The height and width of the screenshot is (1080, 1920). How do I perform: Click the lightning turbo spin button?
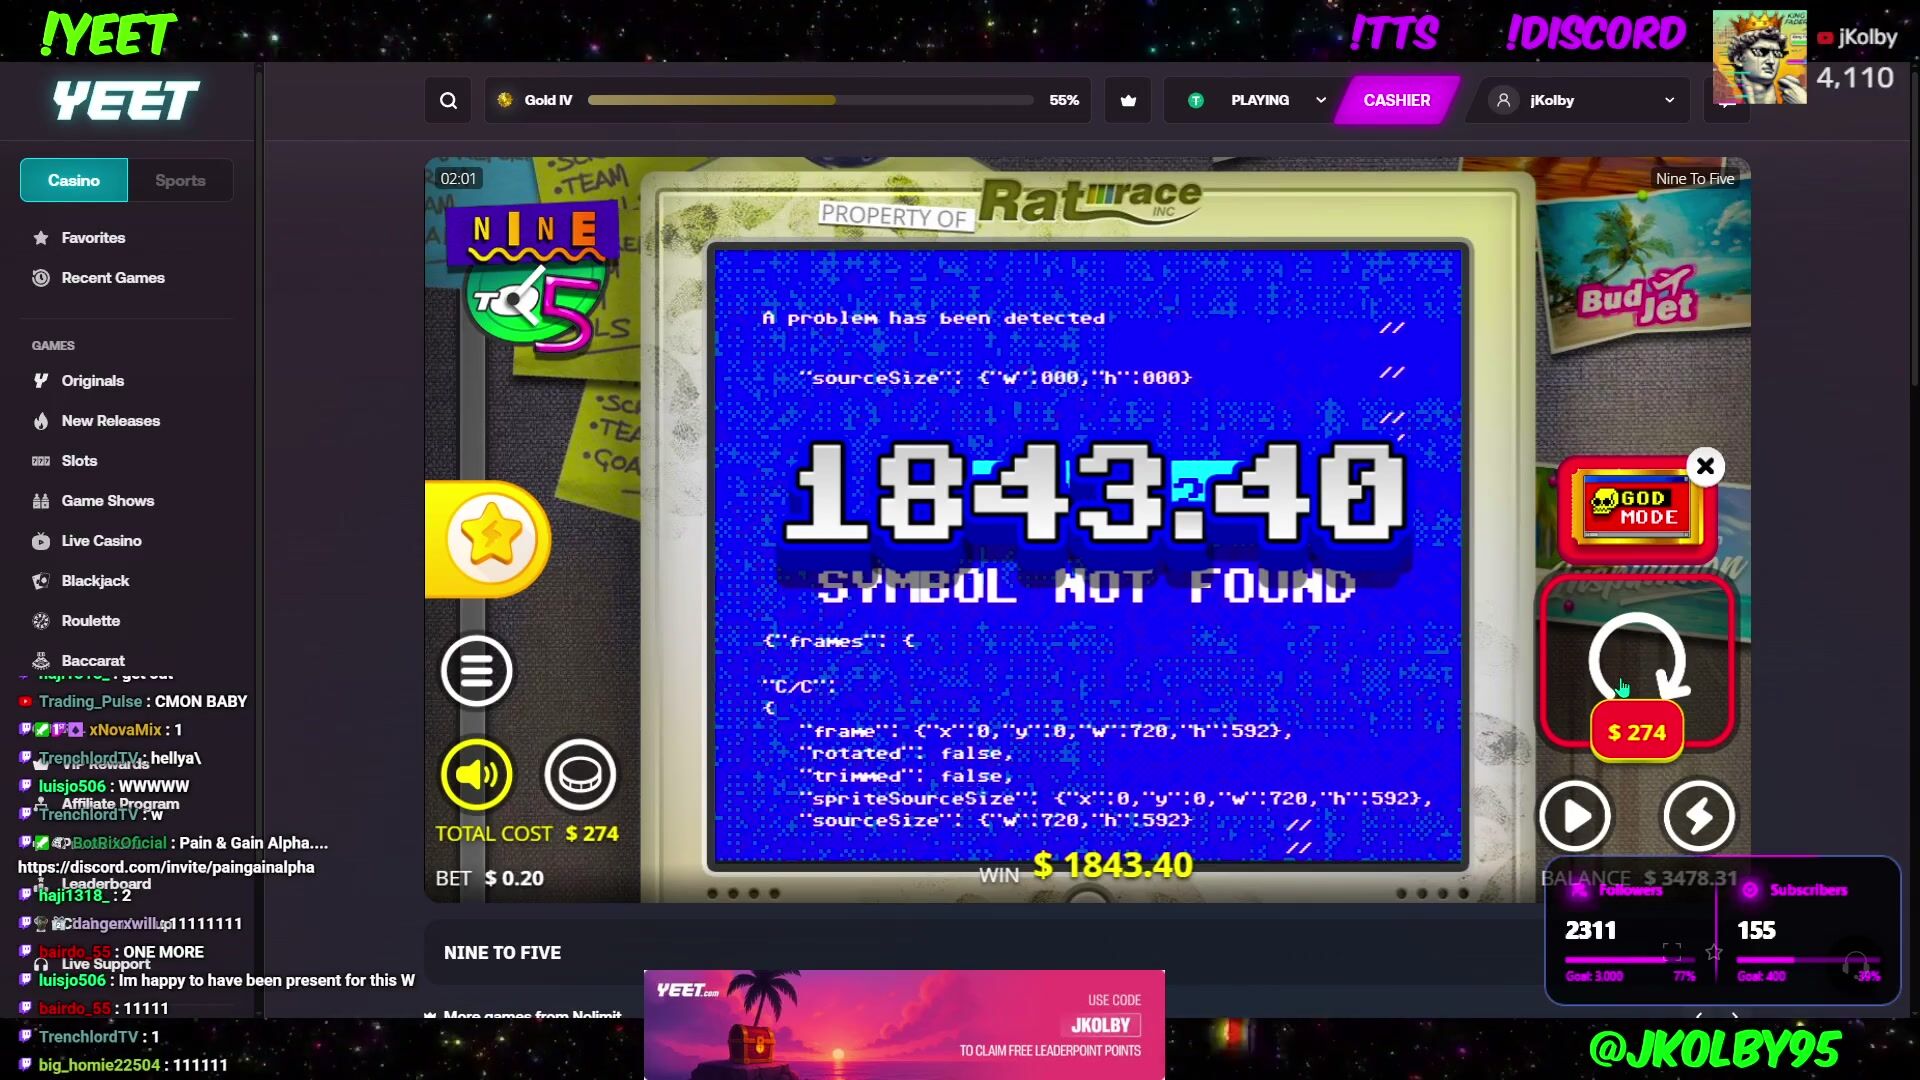(x=1698, y=816)
